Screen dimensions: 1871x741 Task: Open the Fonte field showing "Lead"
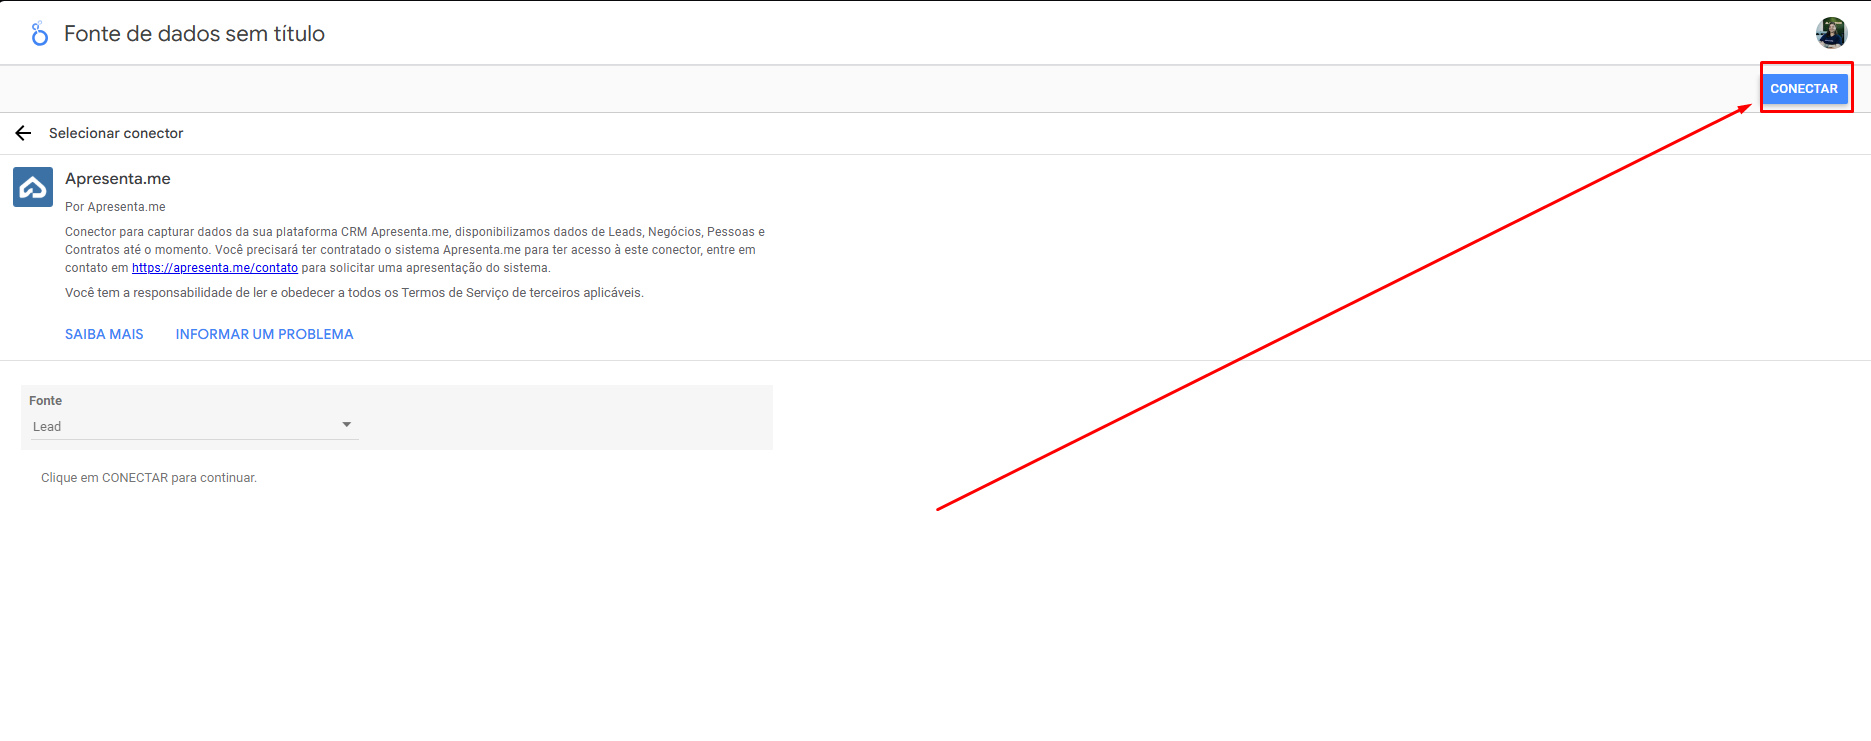(180, 427)
